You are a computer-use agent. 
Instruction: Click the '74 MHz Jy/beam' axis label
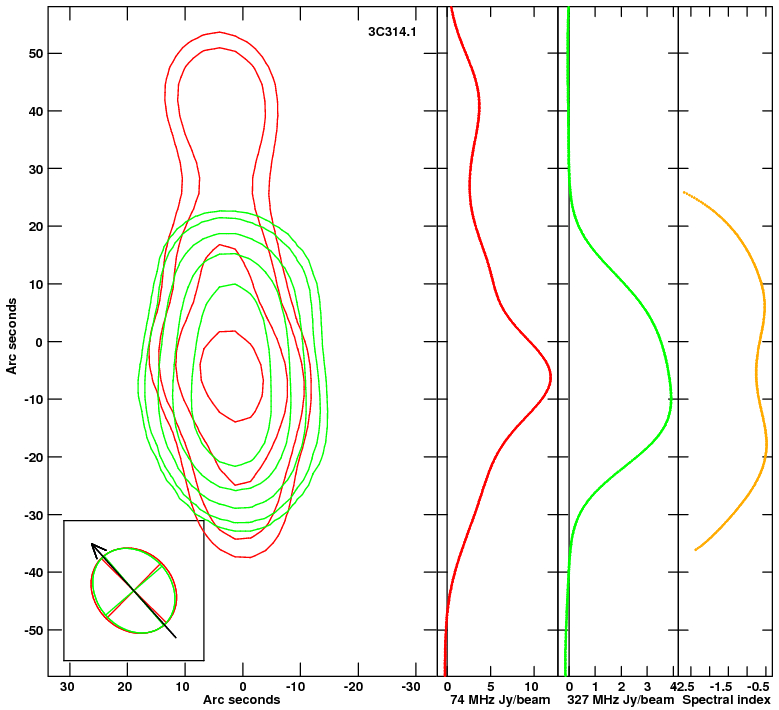pos(500,700)
